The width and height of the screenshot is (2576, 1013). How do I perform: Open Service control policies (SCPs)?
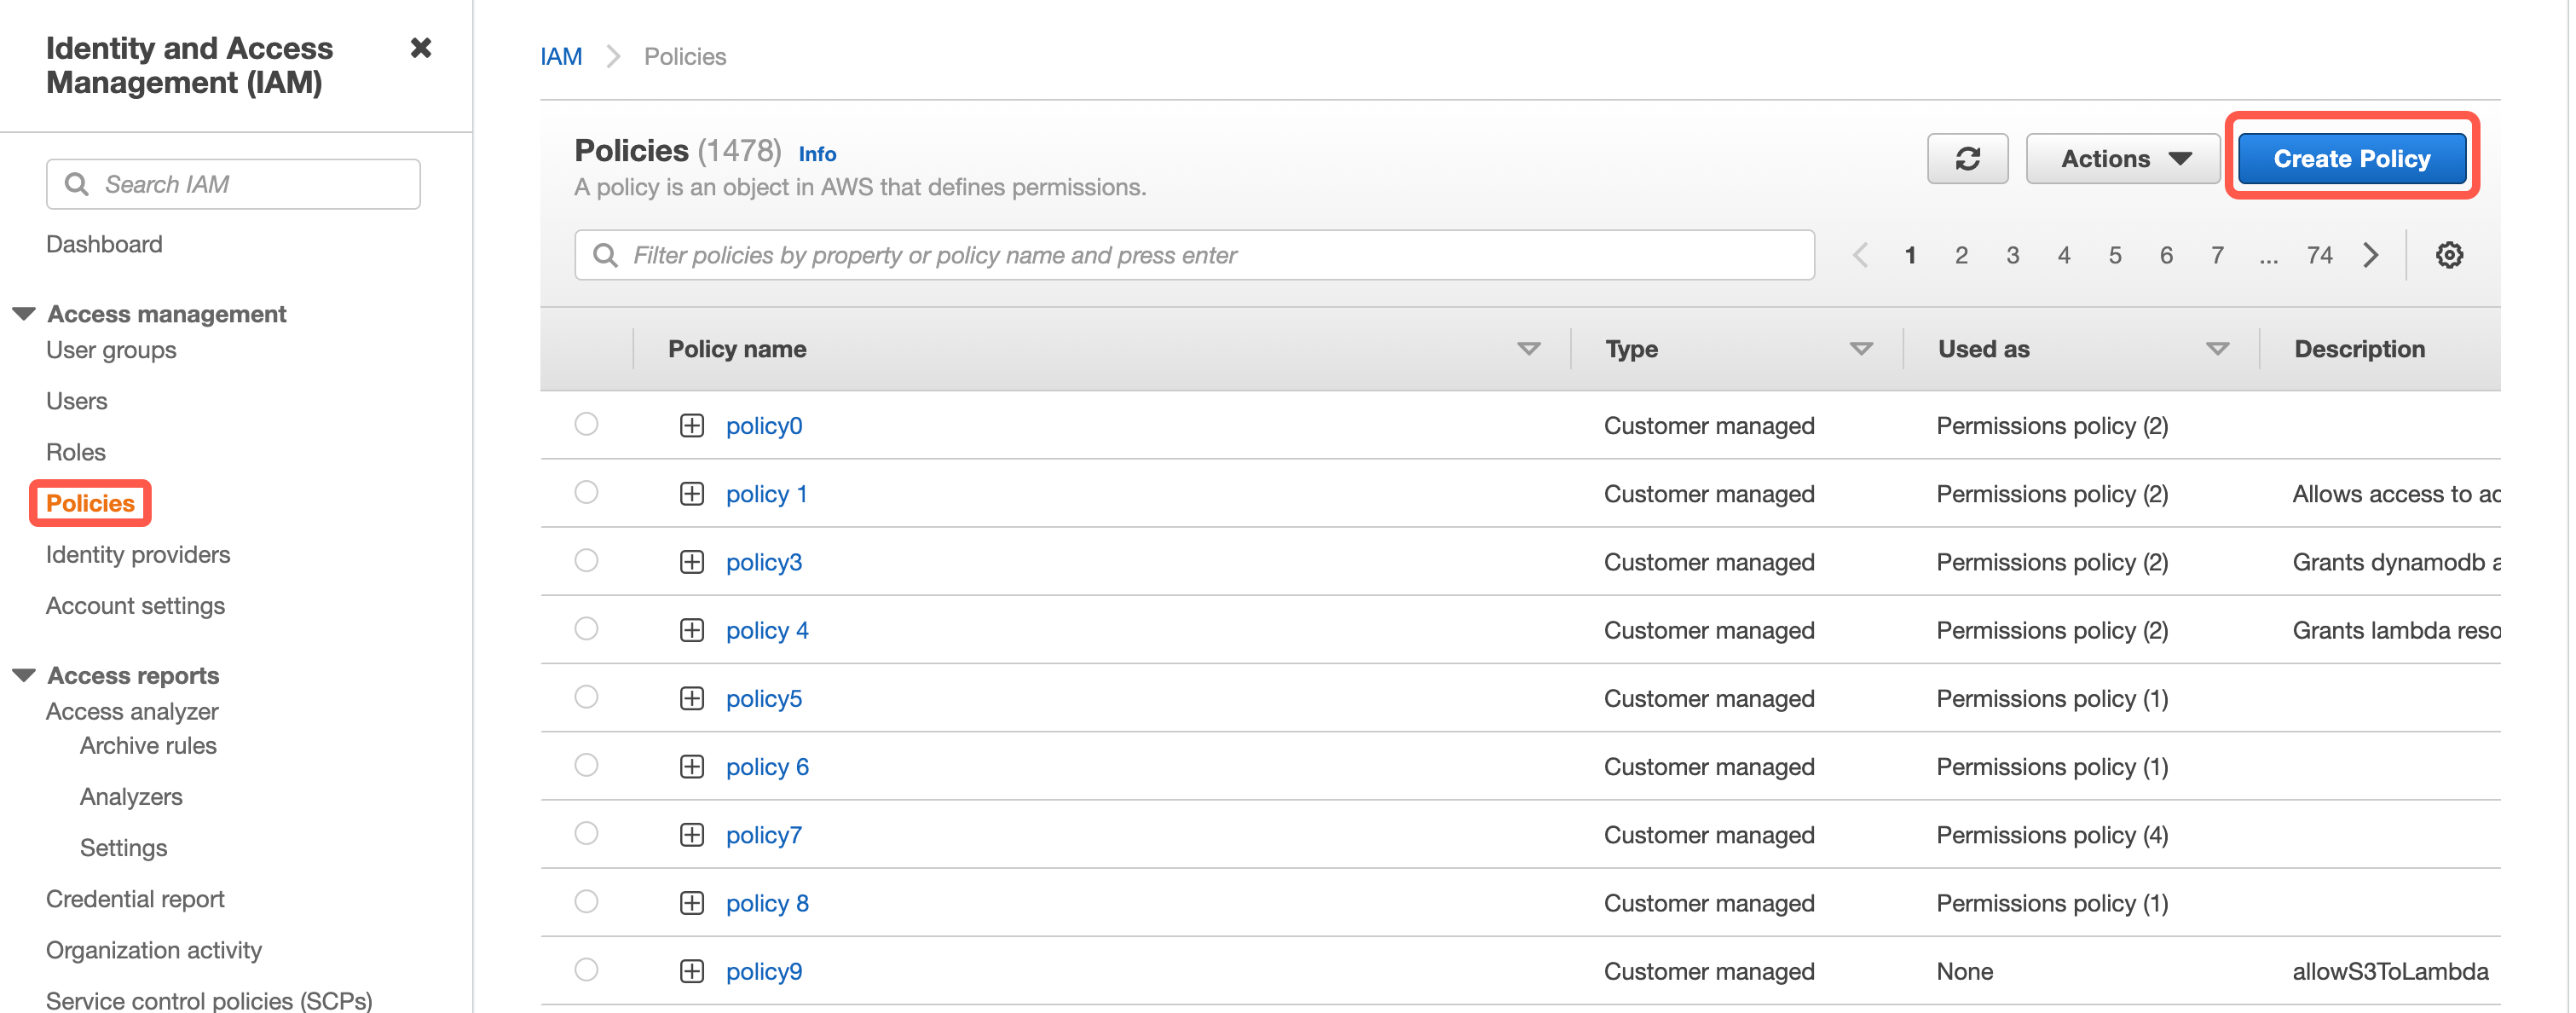pos(209,1000)
